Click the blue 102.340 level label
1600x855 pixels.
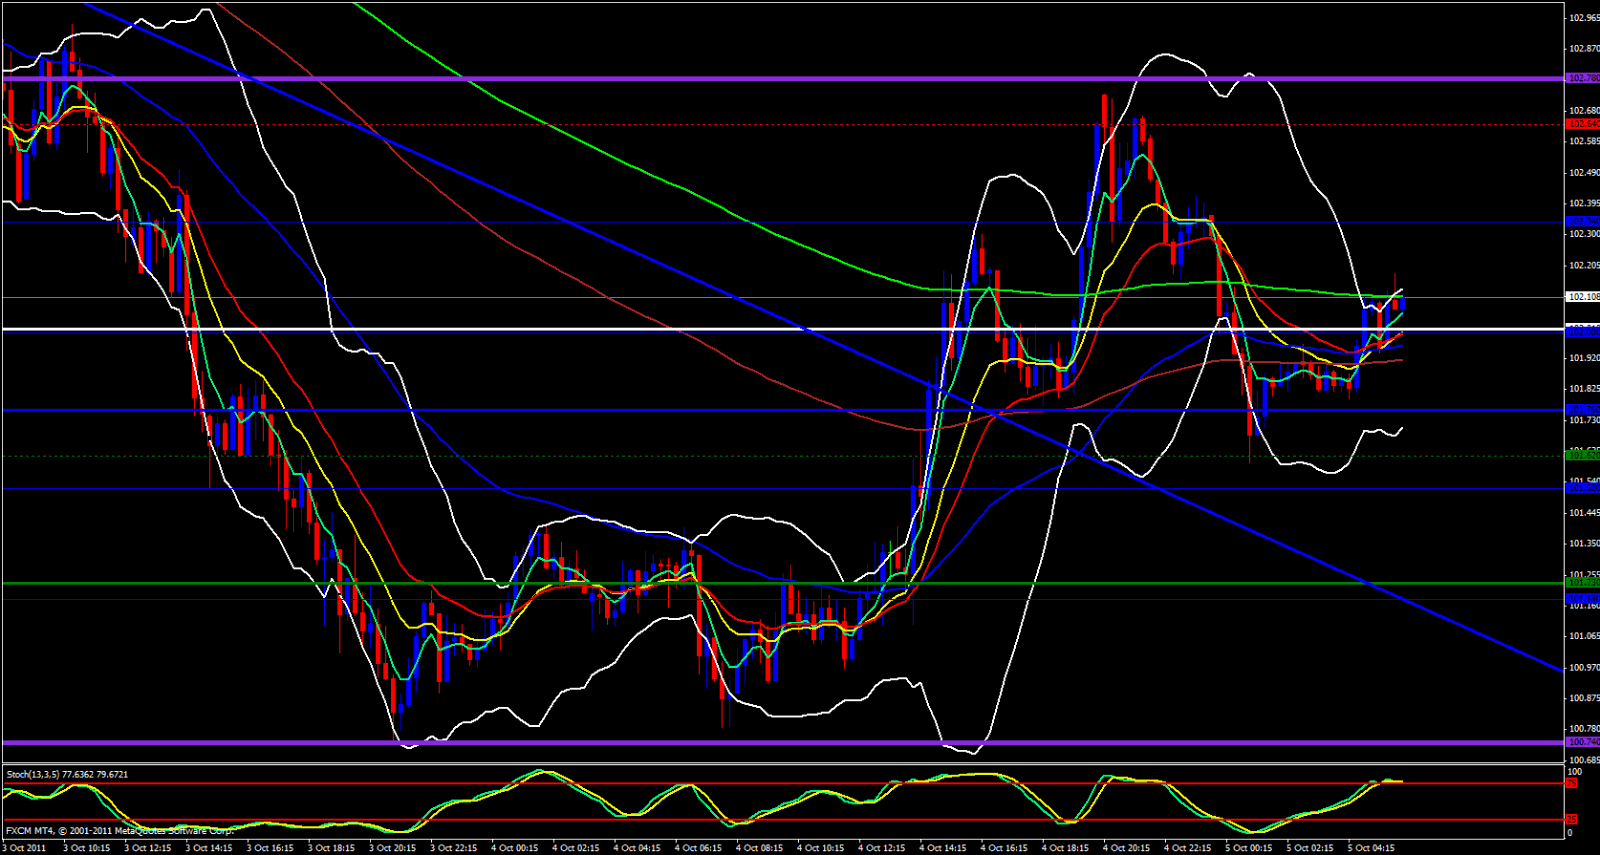1581,222
